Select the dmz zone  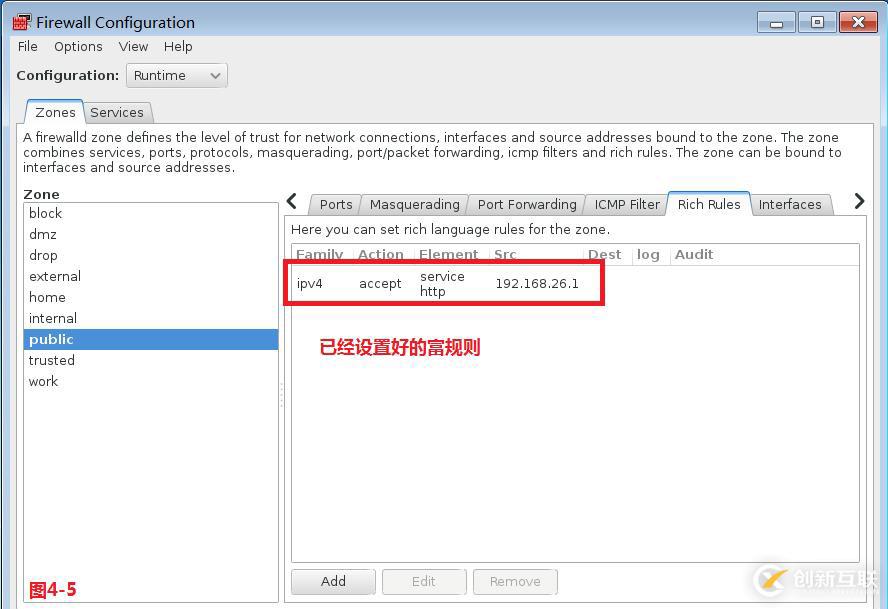(151, 234)
